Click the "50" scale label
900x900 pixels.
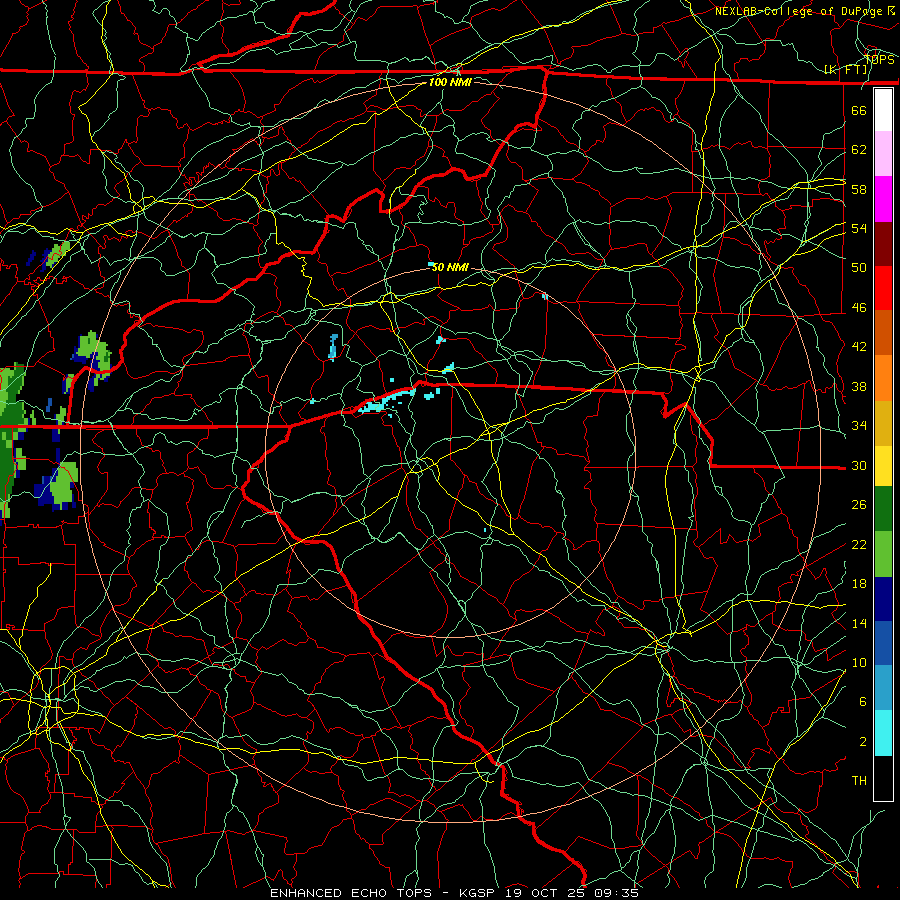coord(859,267)
